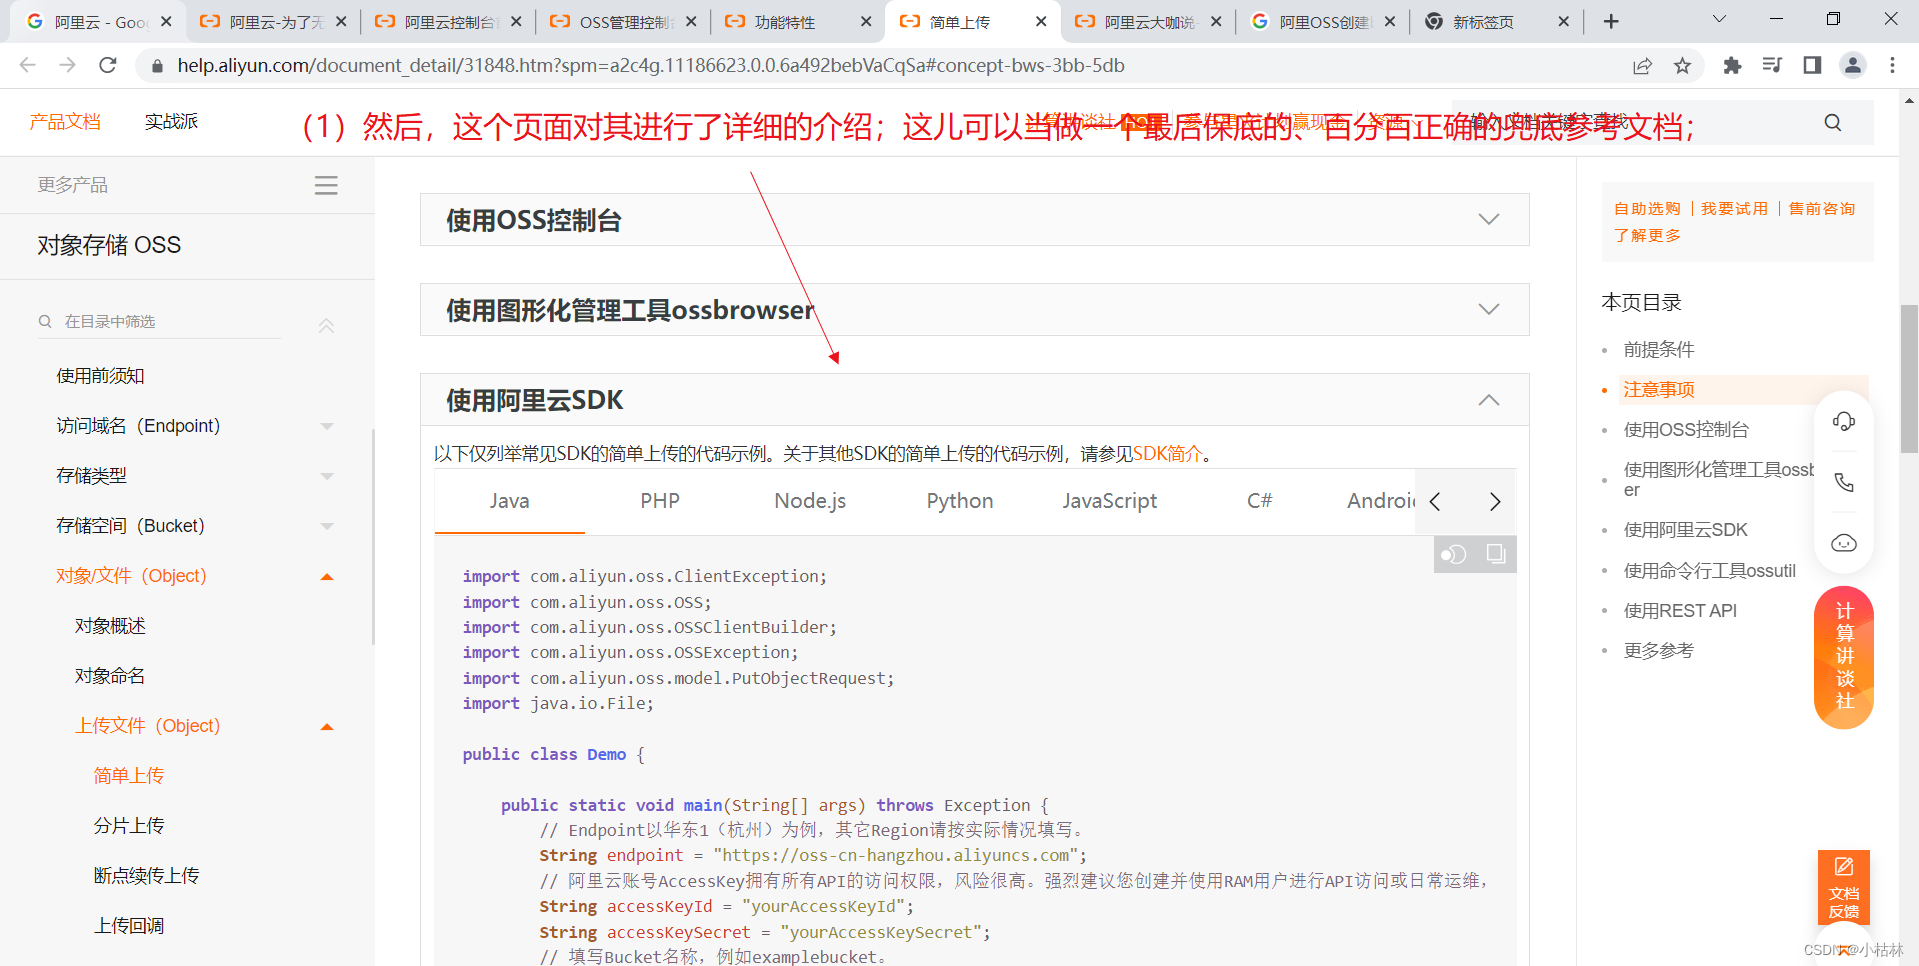Open 对象命名 in sidebar
Screen dimensions: 1919x966
point(110,676)
